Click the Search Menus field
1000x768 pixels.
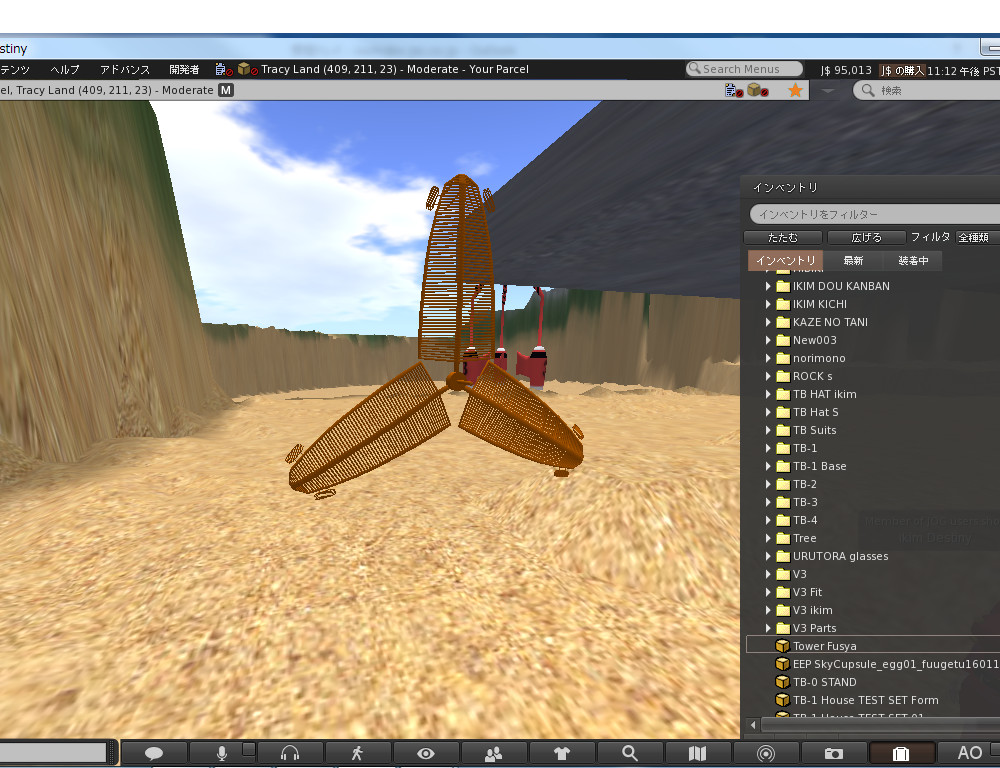coord(744,69)
